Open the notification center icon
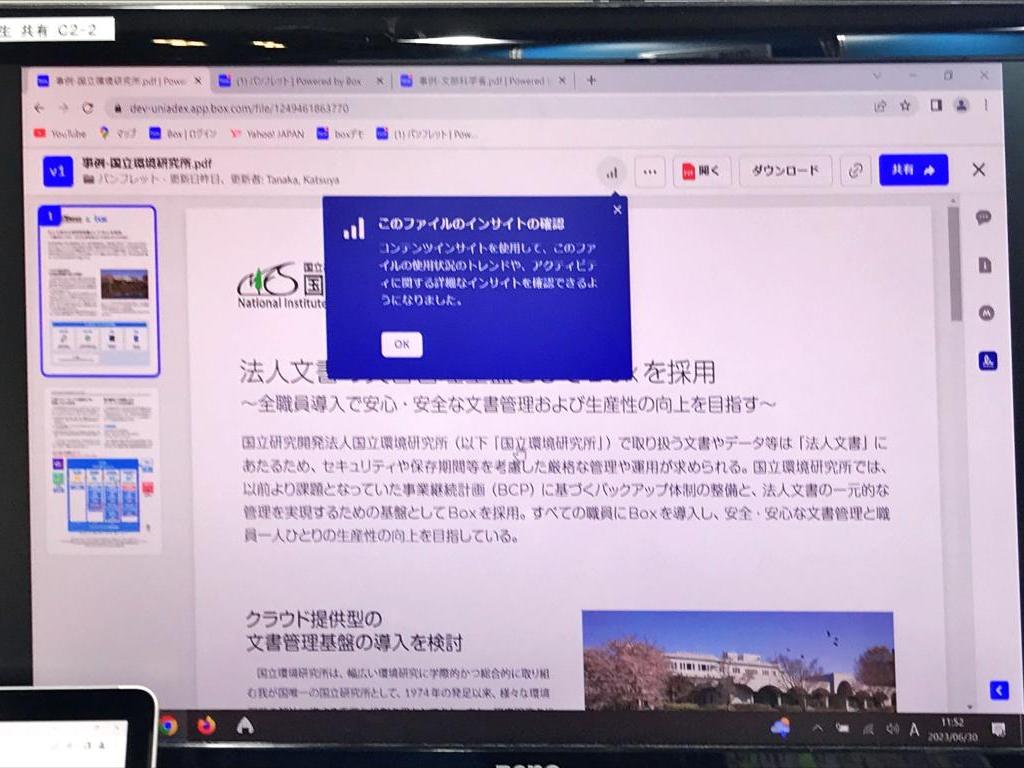This screenshot has width=1024, height=768. pos(998,729)
